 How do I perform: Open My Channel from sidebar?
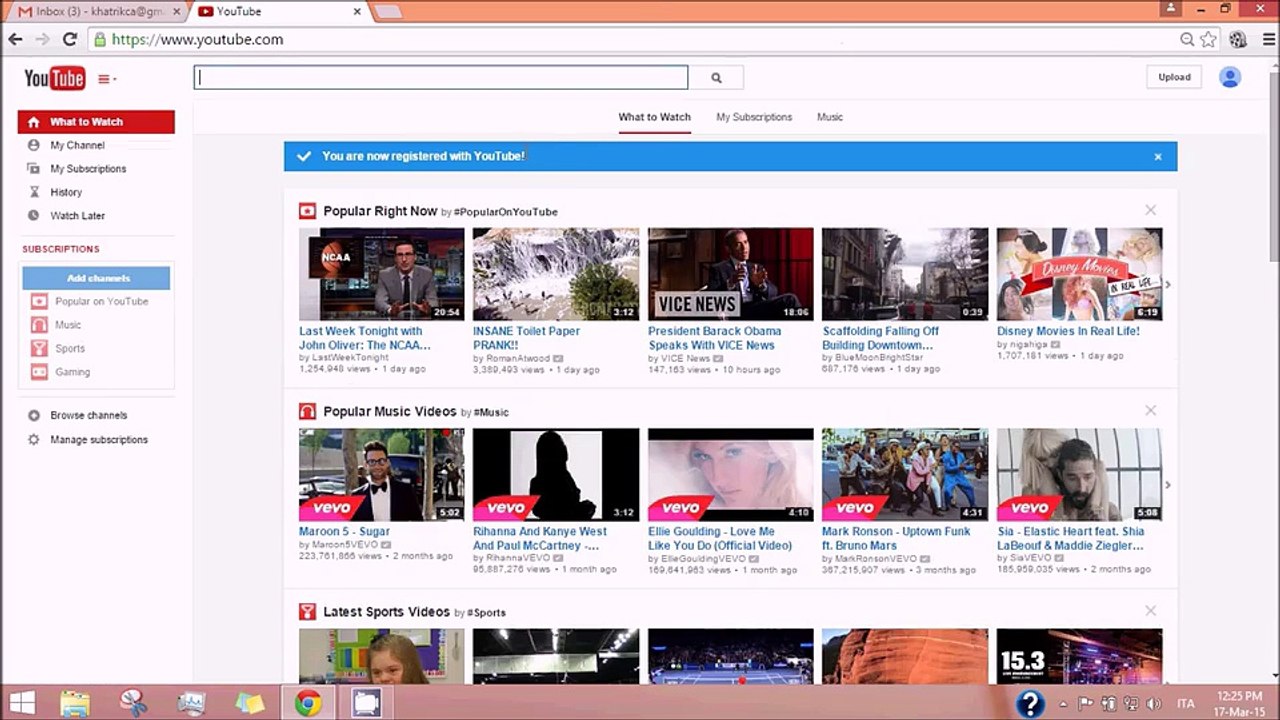[77, 145]
